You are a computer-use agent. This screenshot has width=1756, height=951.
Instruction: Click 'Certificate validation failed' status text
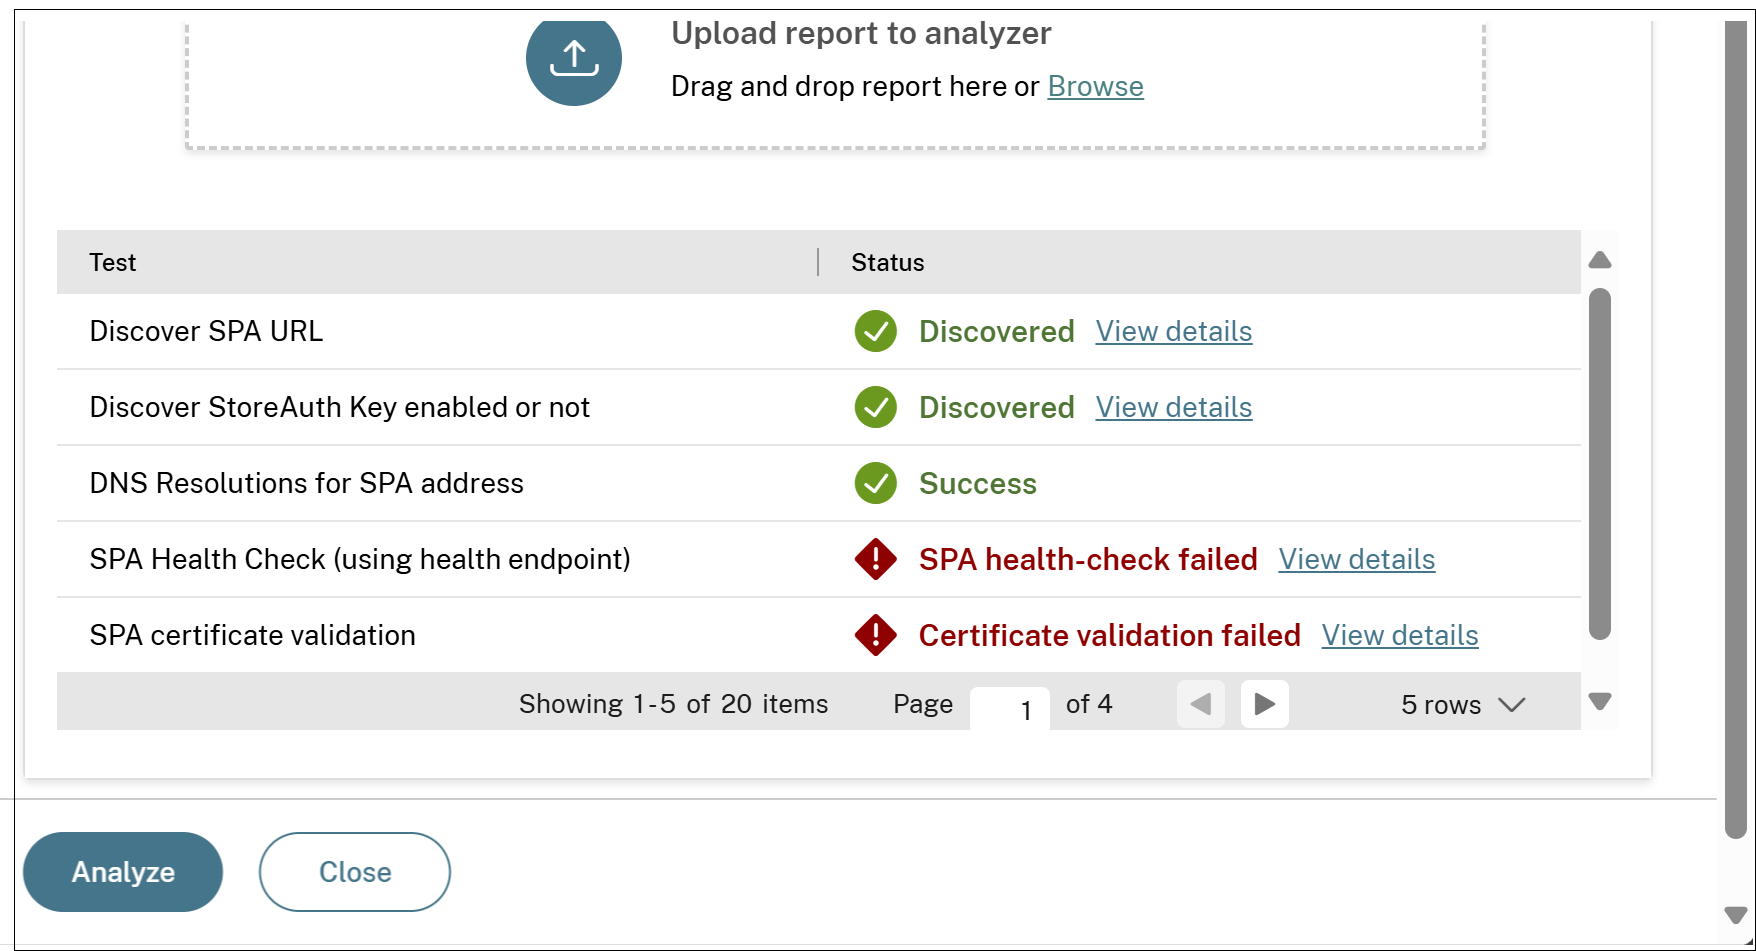(x=1110, y=635)
